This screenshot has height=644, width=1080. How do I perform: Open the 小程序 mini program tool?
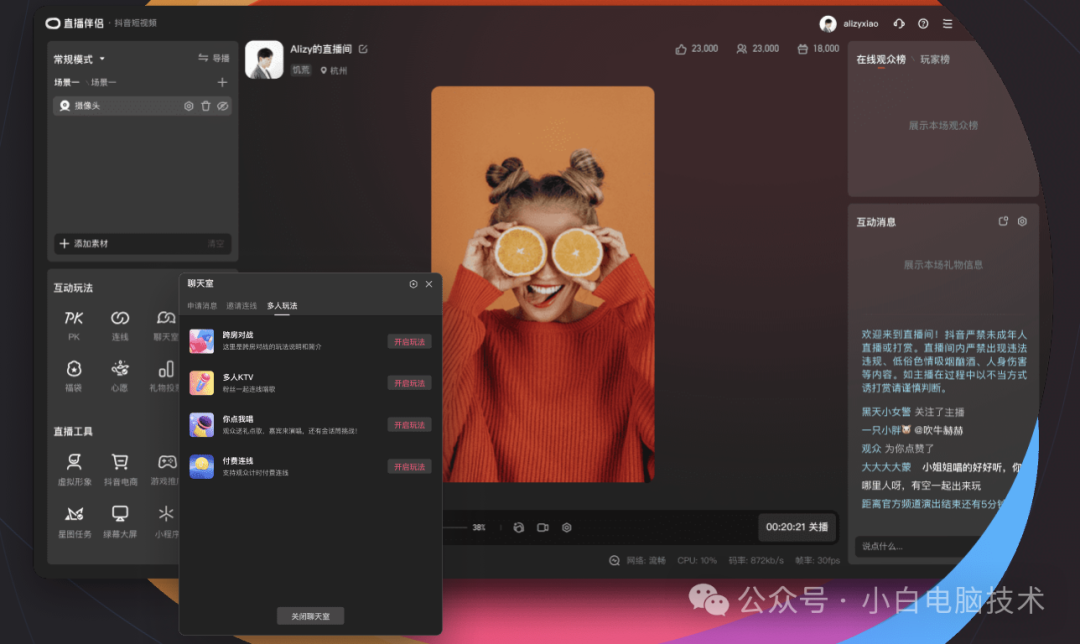(x=166, y=513)
